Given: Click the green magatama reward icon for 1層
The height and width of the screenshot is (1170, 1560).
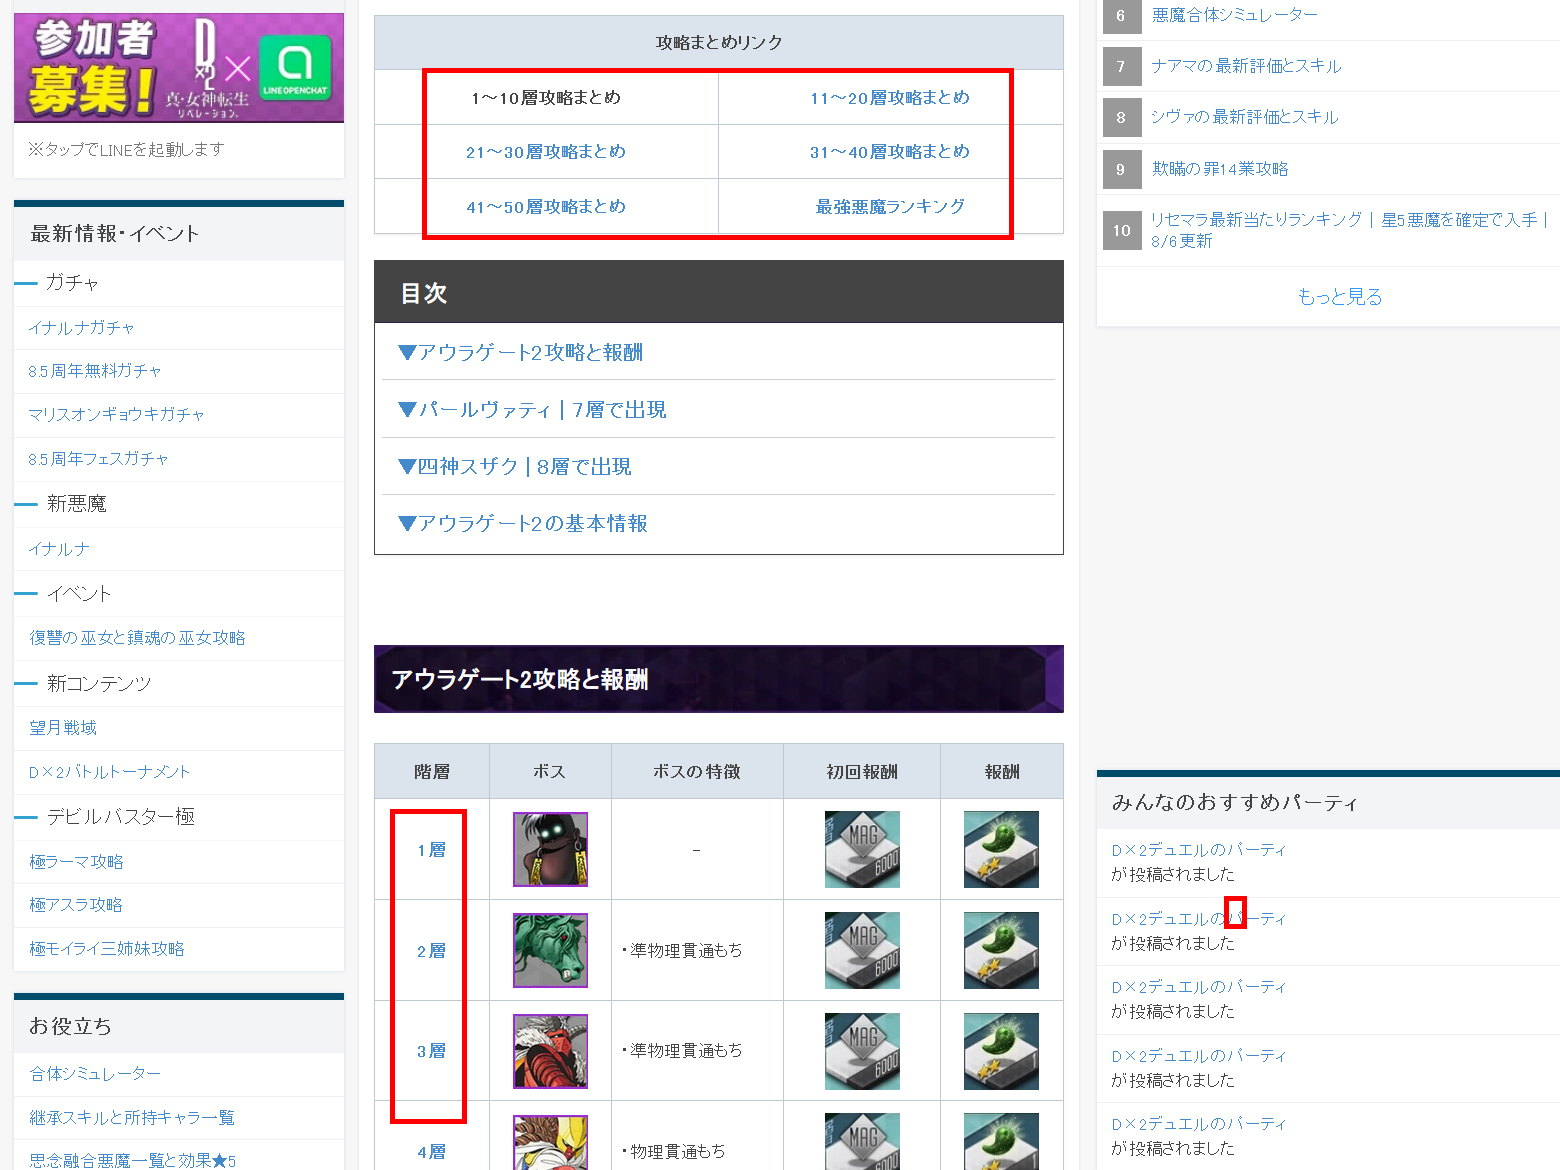Looking at the screenshot, I should point(1001,849).
